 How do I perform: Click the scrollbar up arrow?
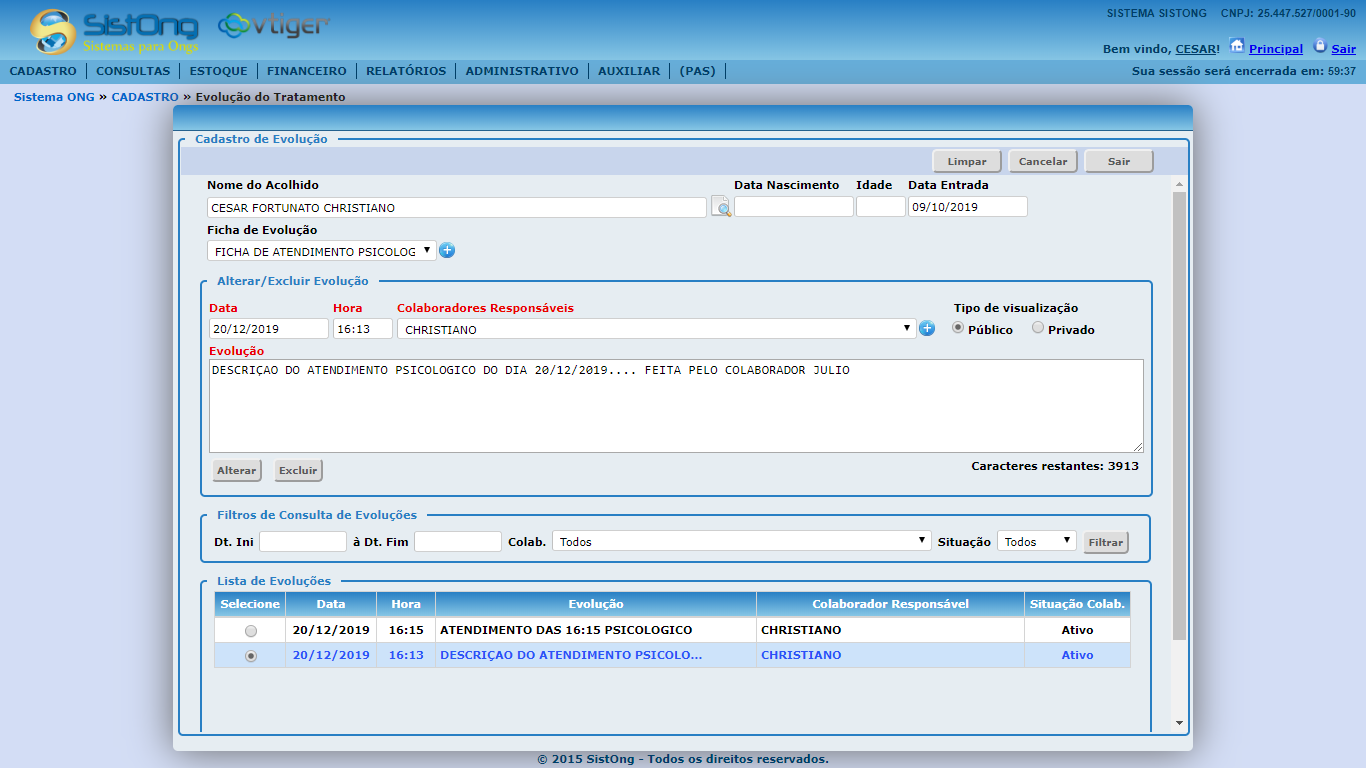[x=1179, y=185]
